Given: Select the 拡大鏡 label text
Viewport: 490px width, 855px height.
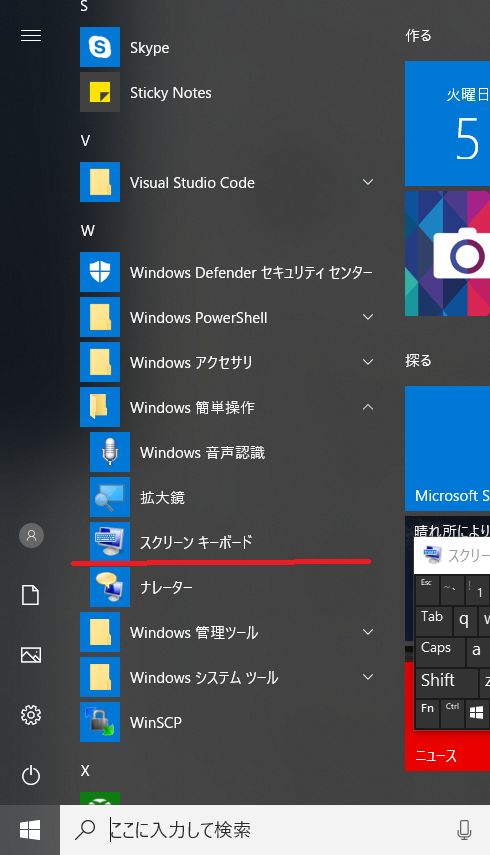Looking at the screenshot, I should [162, 497].
